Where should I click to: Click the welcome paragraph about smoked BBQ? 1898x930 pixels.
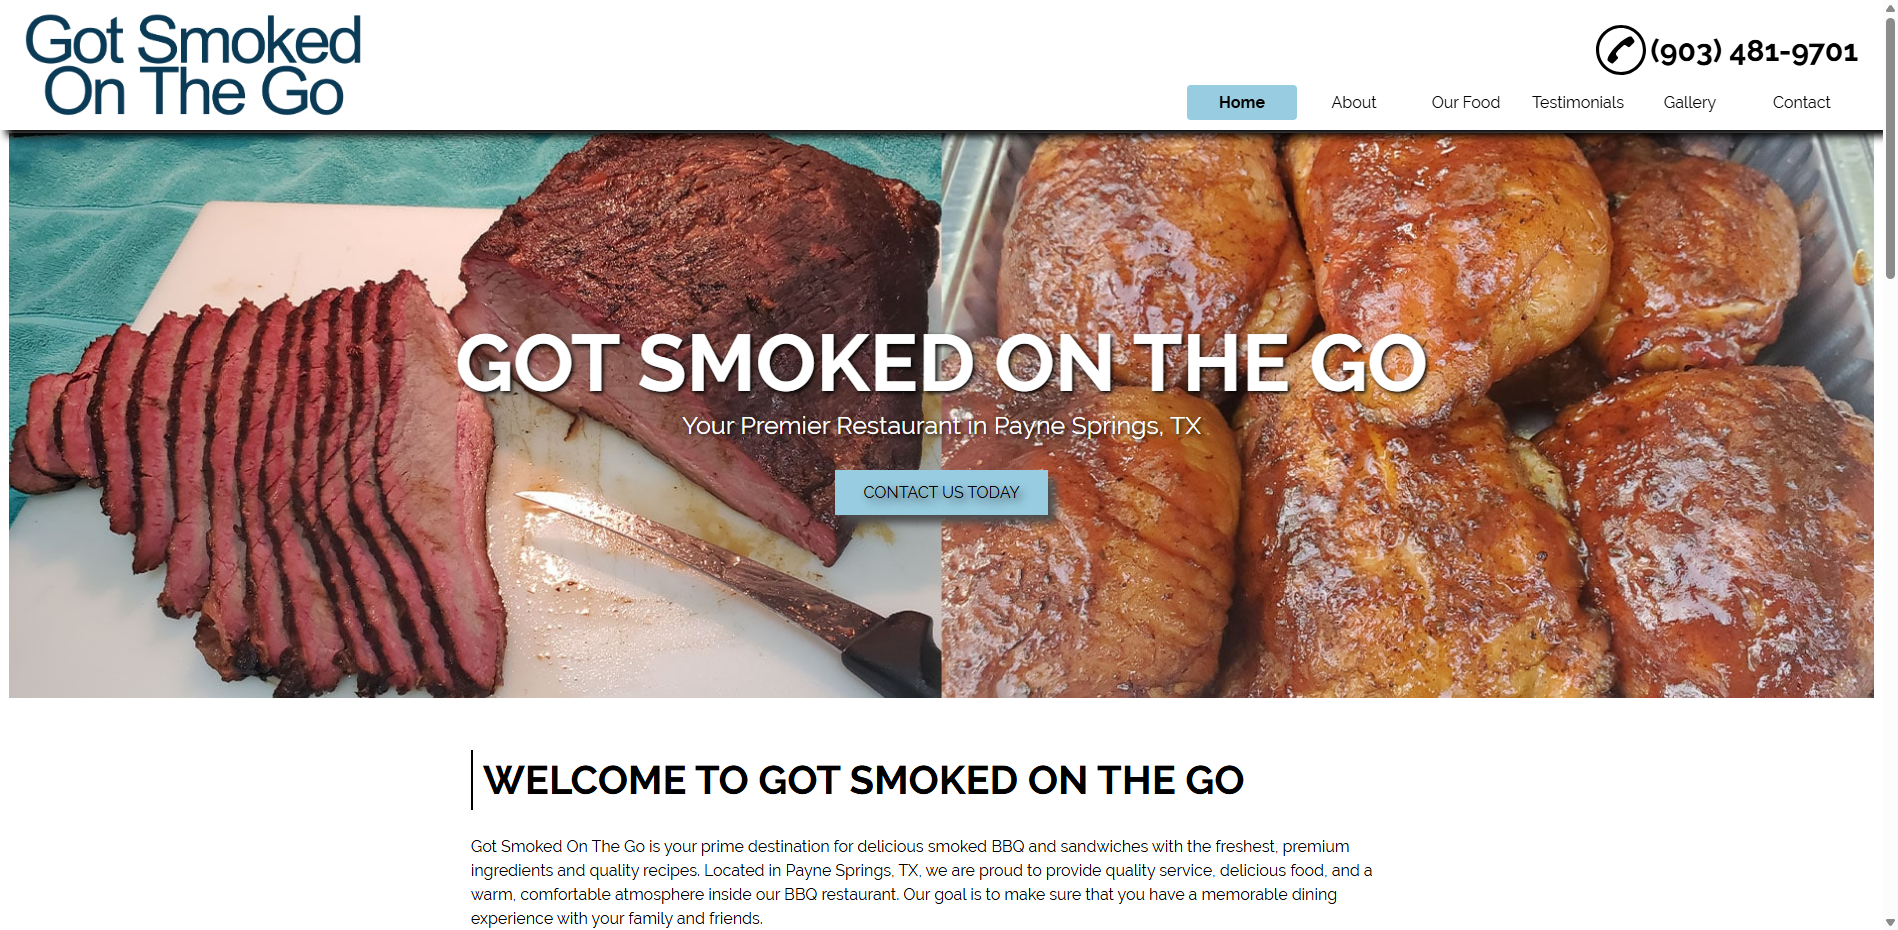point(921,882)
